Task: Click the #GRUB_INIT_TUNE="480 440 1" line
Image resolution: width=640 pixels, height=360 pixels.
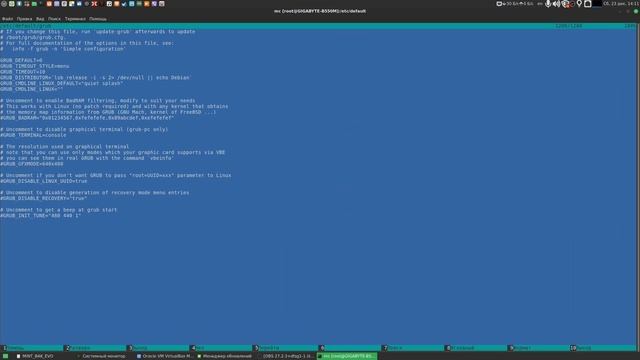Action: click(40, 215)
